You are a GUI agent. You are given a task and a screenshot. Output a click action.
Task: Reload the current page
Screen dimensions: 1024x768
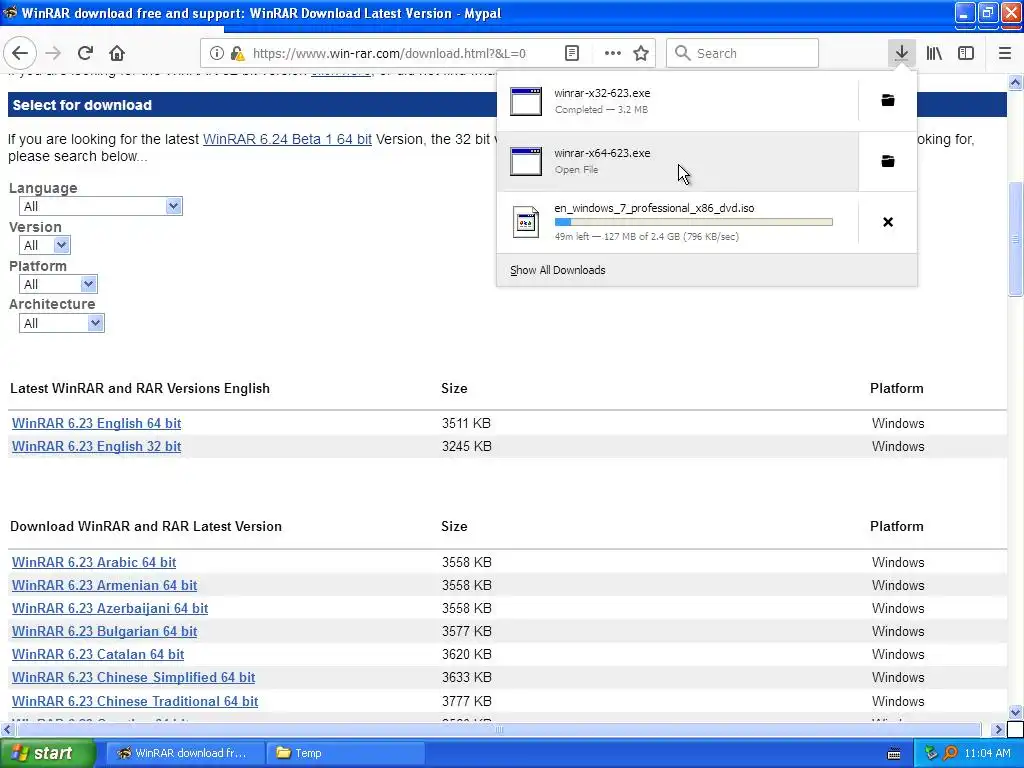click(x=85, y=53)
